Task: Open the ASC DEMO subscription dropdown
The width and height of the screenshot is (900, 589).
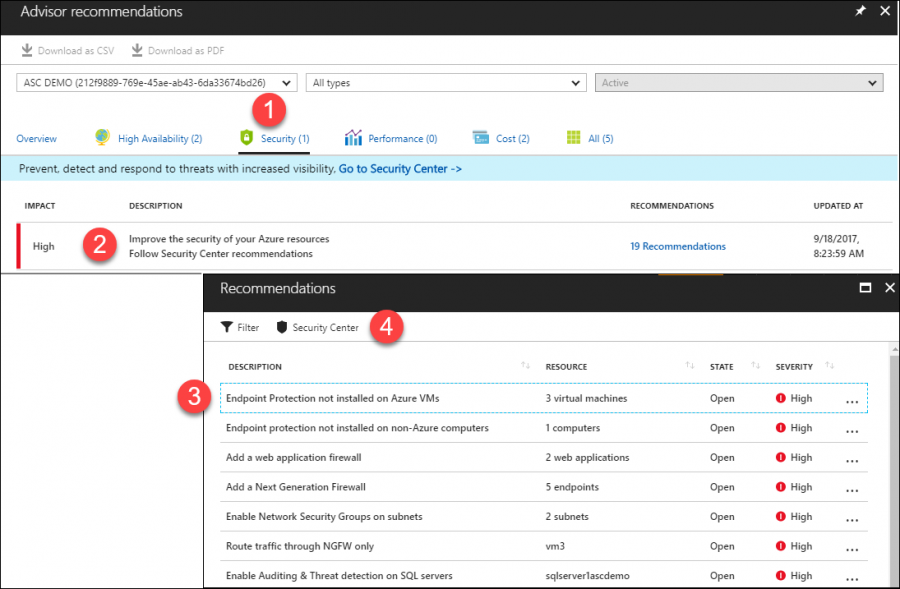Action: click(157, 83)
